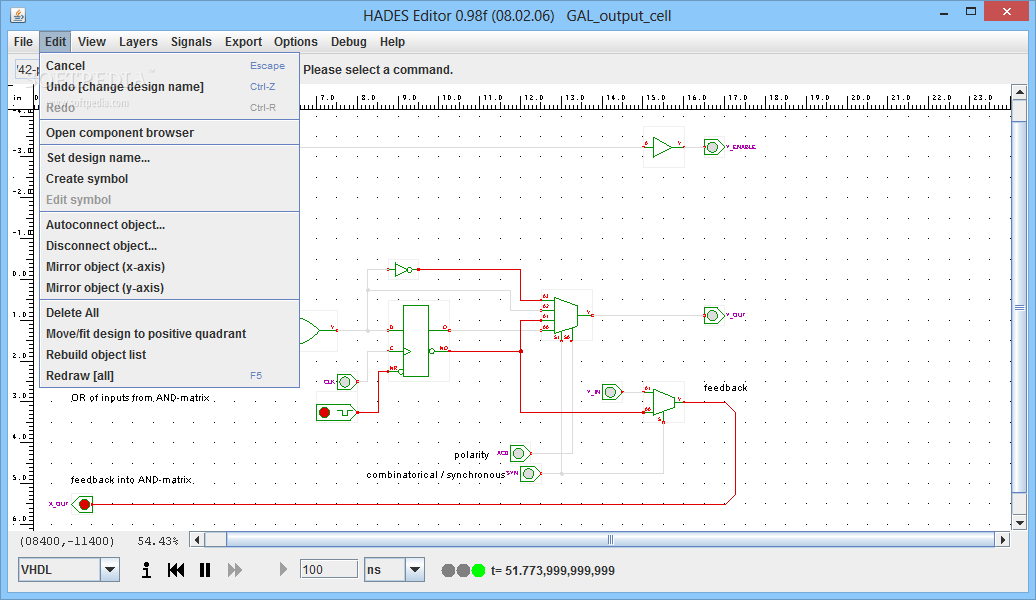The height and width of the screenshot is (600, 1036).
Task: Click the simulation time t= readout
Action: (553, 570)
